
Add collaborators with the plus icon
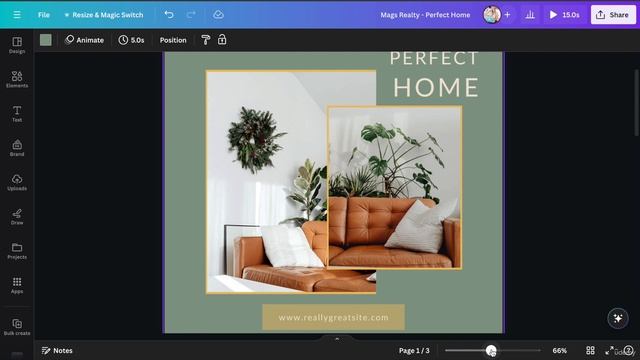507,15
